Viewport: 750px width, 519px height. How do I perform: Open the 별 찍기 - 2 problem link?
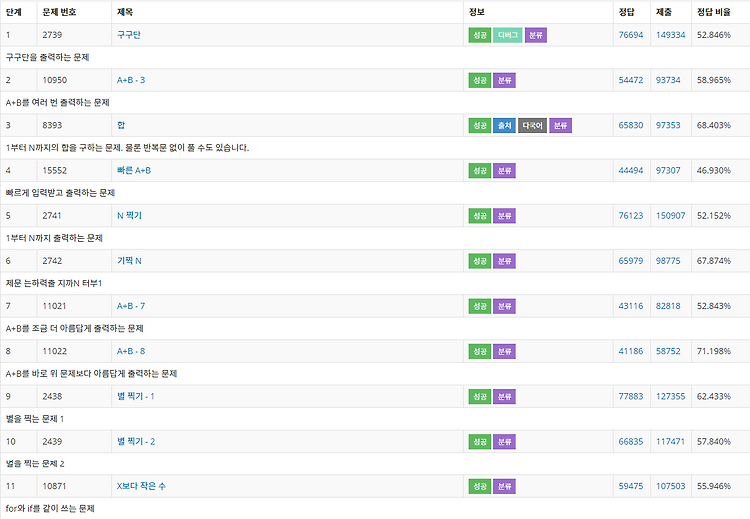pos(136,442)
